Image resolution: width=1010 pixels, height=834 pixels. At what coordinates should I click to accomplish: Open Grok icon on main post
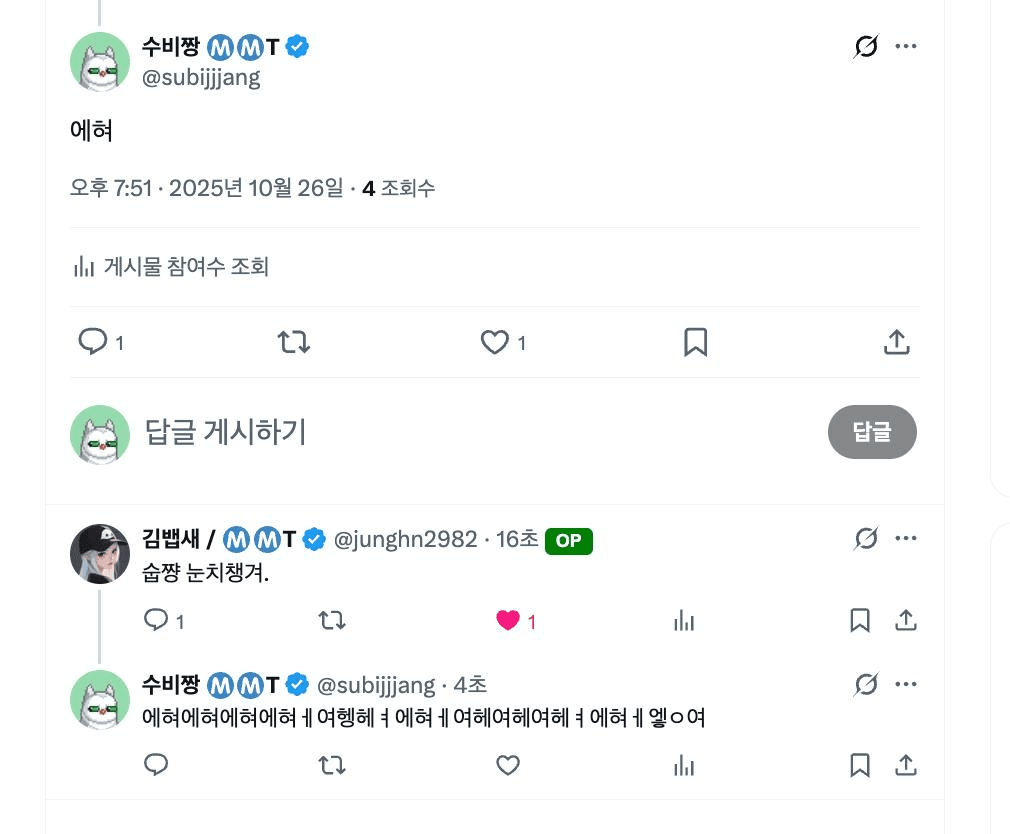(866, 46)
